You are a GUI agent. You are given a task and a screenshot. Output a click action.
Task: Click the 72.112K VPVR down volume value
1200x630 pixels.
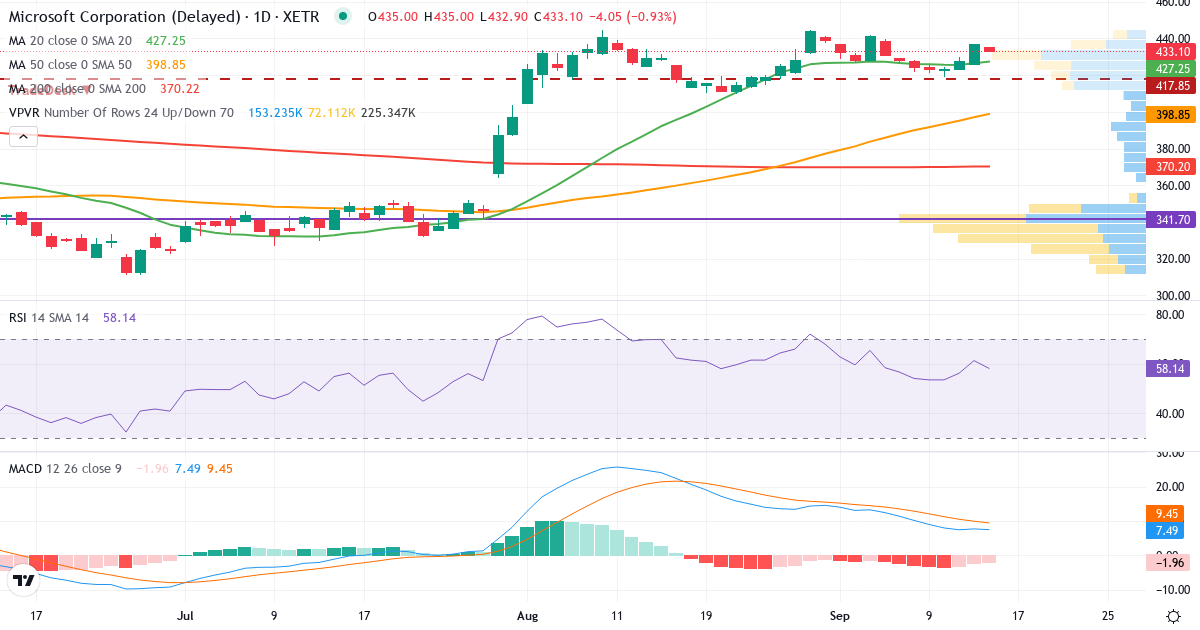tap(331, 113)
